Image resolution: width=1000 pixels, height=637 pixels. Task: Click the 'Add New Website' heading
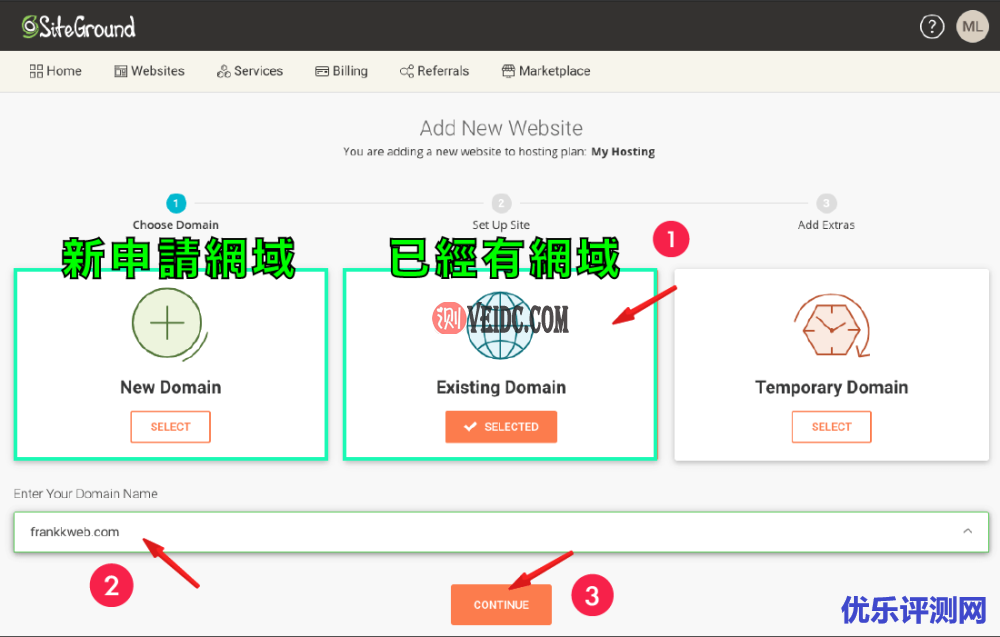tap(501, 128)
